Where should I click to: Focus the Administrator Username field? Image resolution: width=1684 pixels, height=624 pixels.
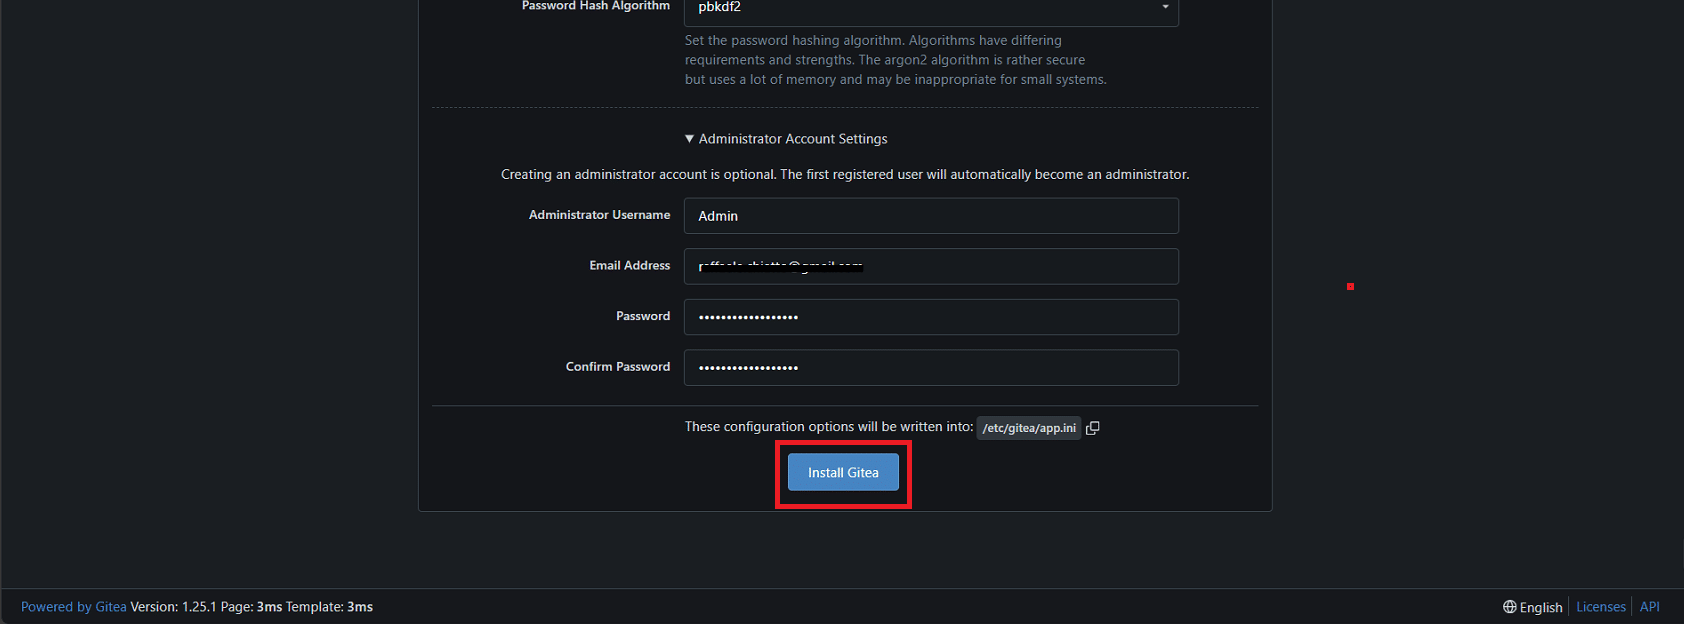[930, 216]
